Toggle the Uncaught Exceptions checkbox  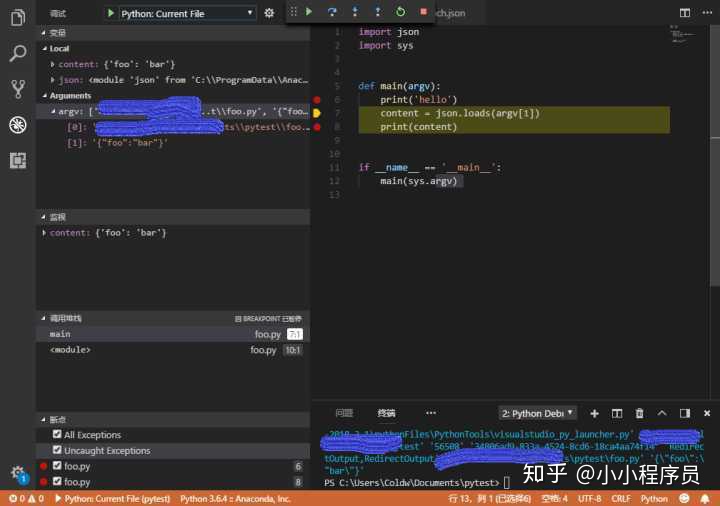coord(57,450)
